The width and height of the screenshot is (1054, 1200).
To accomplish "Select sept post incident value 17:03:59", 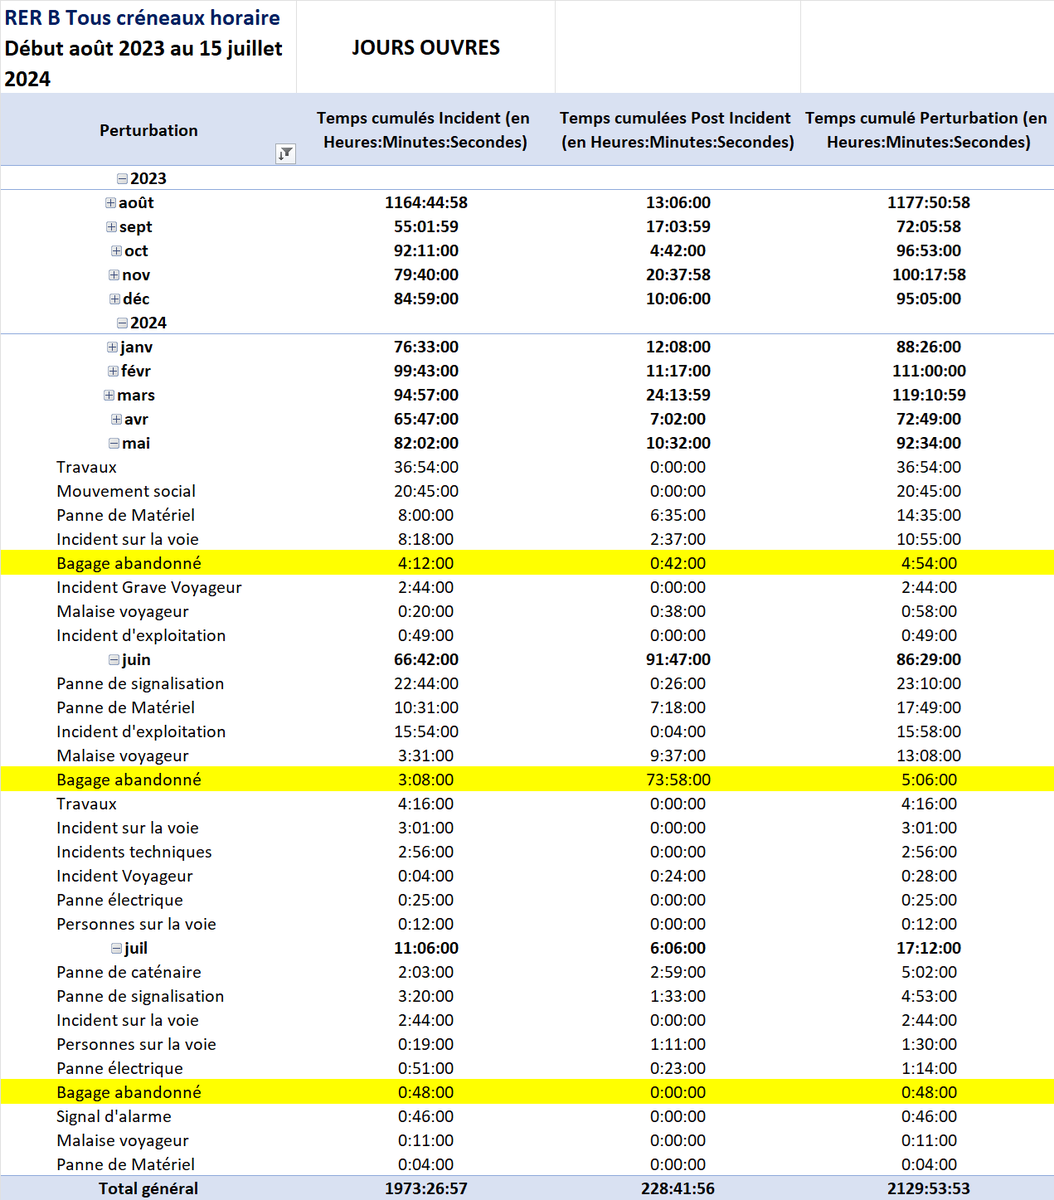I will click(678, 227).
